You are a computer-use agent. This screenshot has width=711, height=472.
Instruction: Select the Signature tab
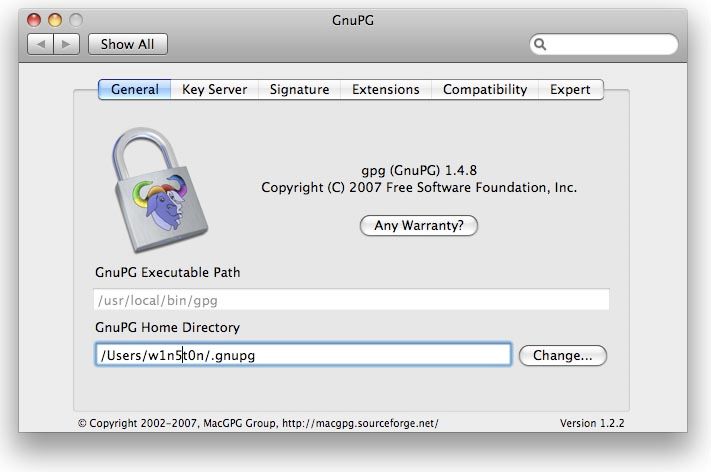299,89
